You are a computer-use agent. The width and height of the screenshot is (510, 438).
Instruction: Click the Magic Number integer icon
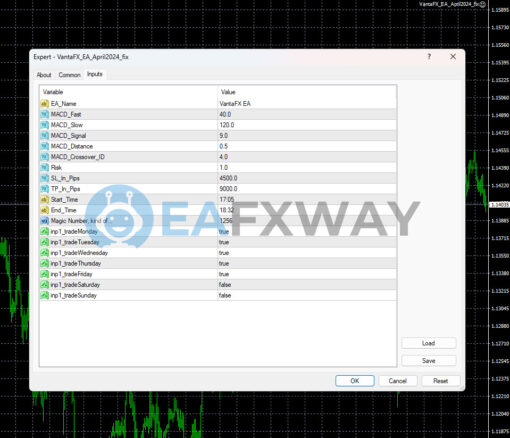pyautogui.click(x=44, y=221)
